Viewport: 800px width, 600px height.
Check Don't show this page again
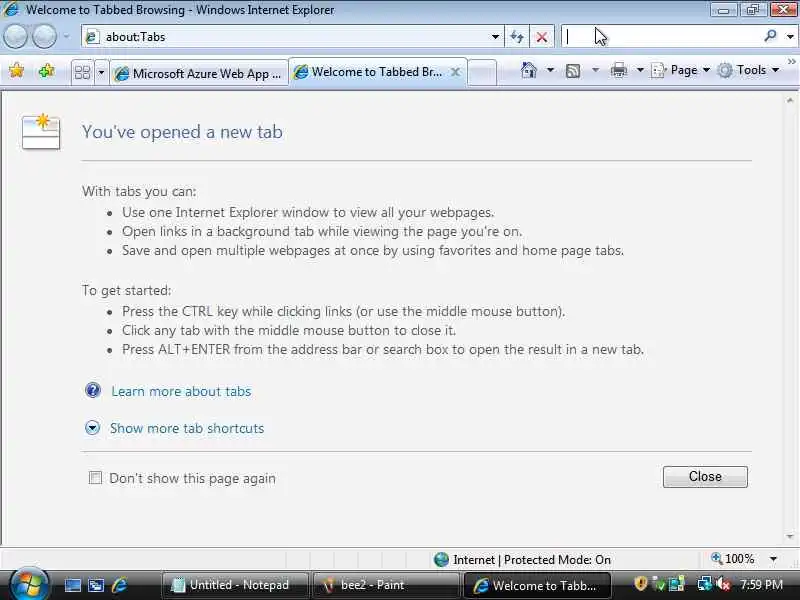(x=95, y=478)
